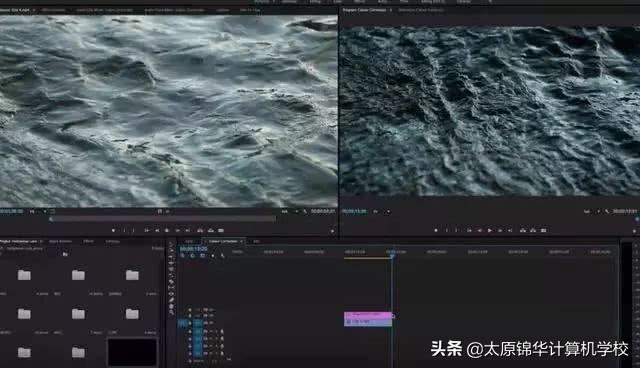Click Program monitor current timecode
The height and width of the screenshot is (368, 640).
click(x=355, y=211)
